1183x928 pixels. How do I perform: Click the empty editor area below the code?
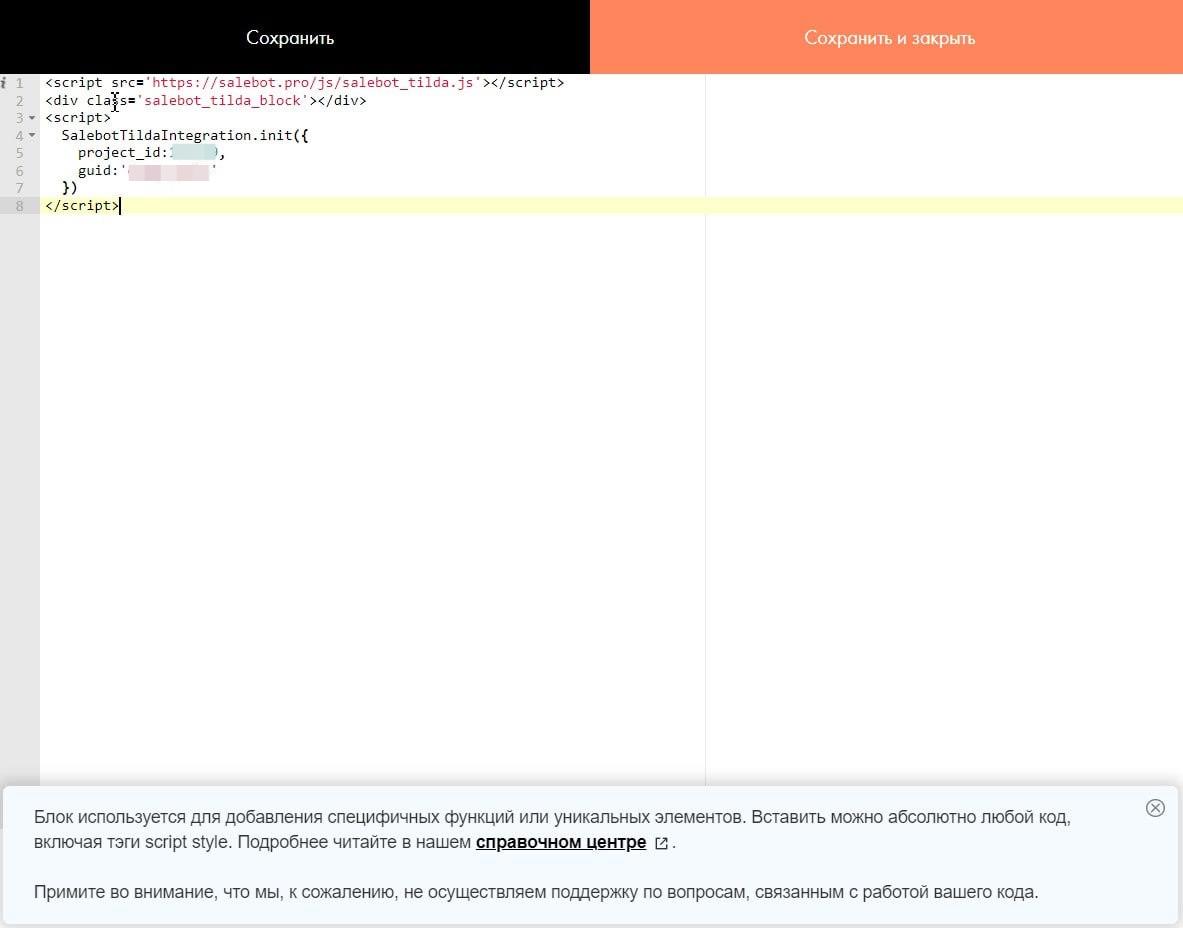[x=370, y=480]
